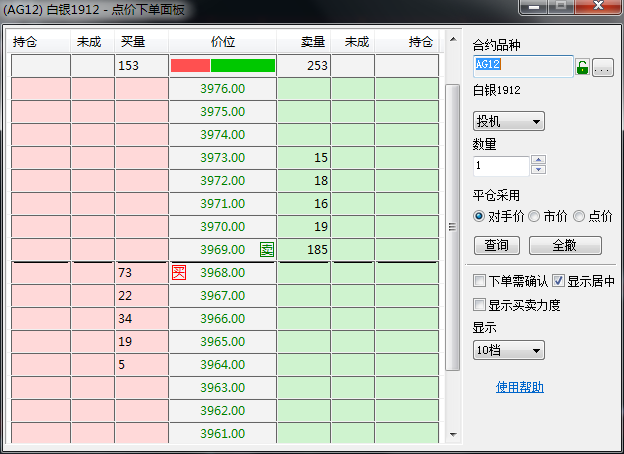
Task: Click price 3961.00 in the ladder
Action: pyautogui.click(x=222, y=433)
